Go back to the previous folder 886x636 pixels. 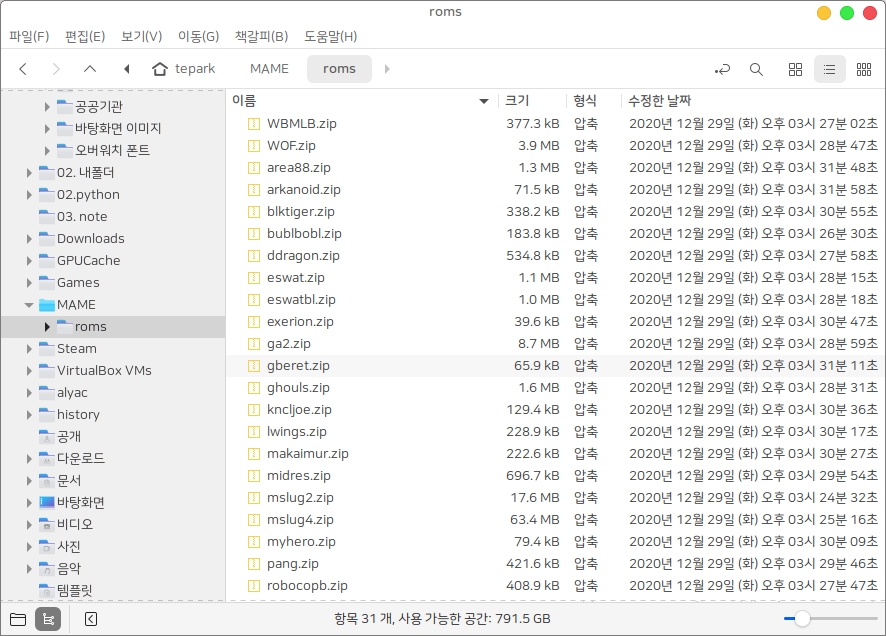tap(23, 69)
